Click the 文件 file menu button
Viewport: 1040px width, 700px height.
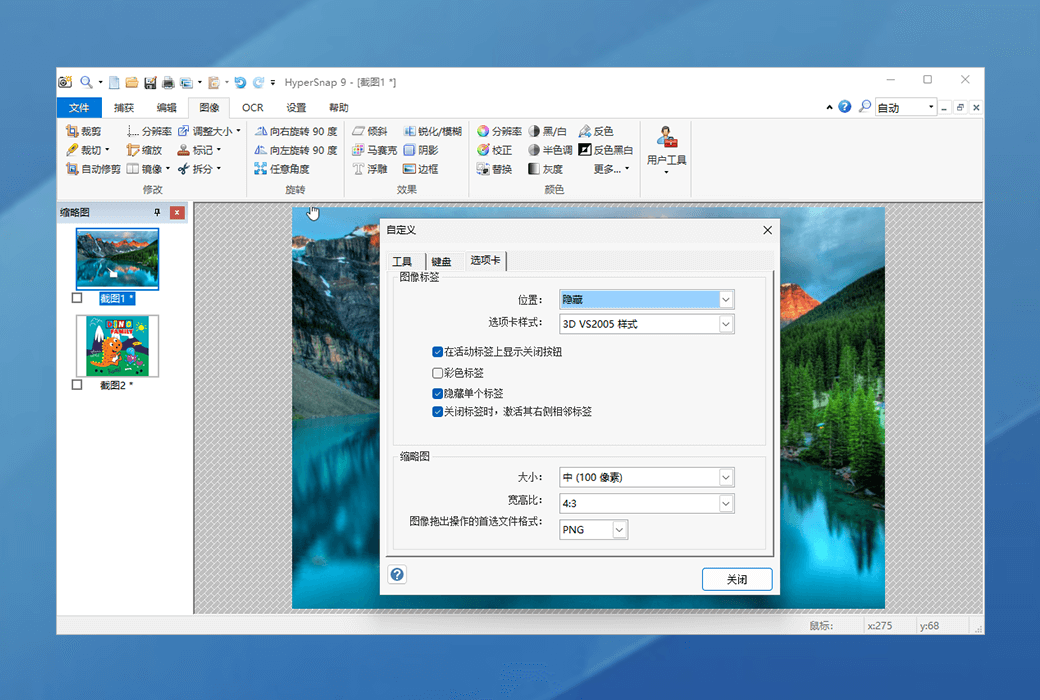pyautogui.click(x=79, y=108)
